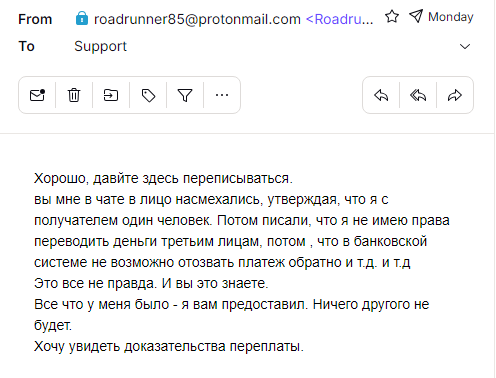The height and width of the screenshot is (378, 496).
Task: Click the From label
Action: point(35,19)
